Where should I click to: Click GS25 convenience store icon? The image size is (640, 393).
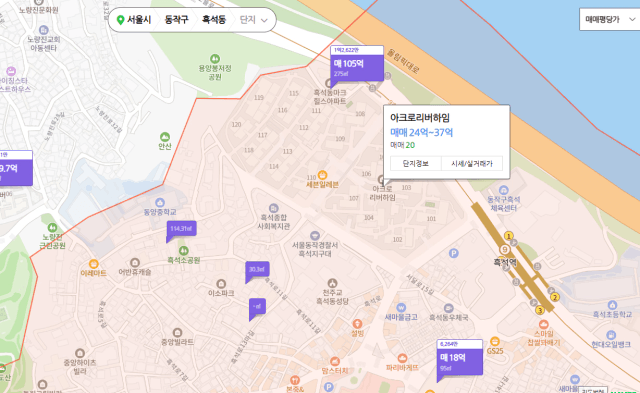point(495,341)
